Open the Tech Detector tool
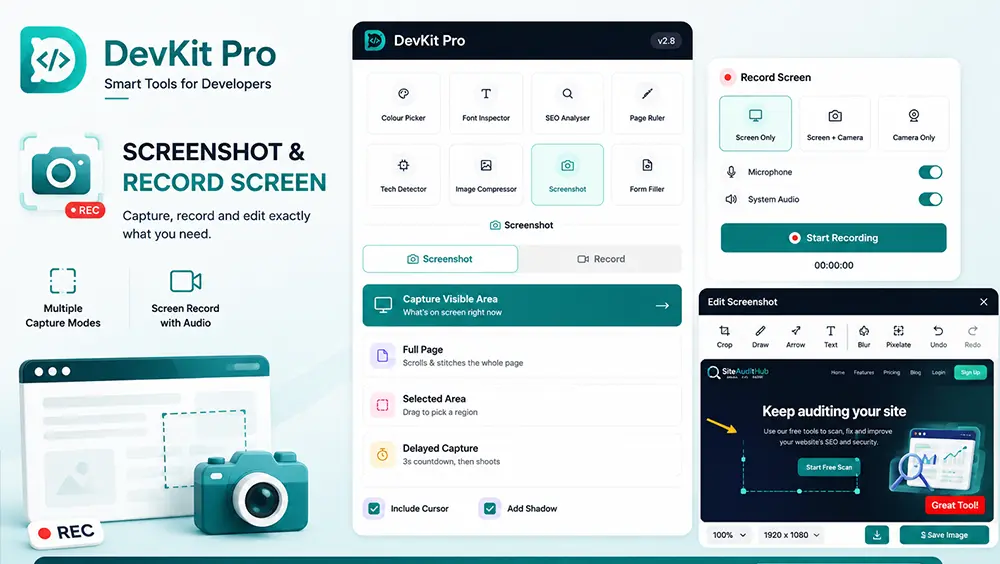The image size is (1000, 564). (x=403, y=175)
